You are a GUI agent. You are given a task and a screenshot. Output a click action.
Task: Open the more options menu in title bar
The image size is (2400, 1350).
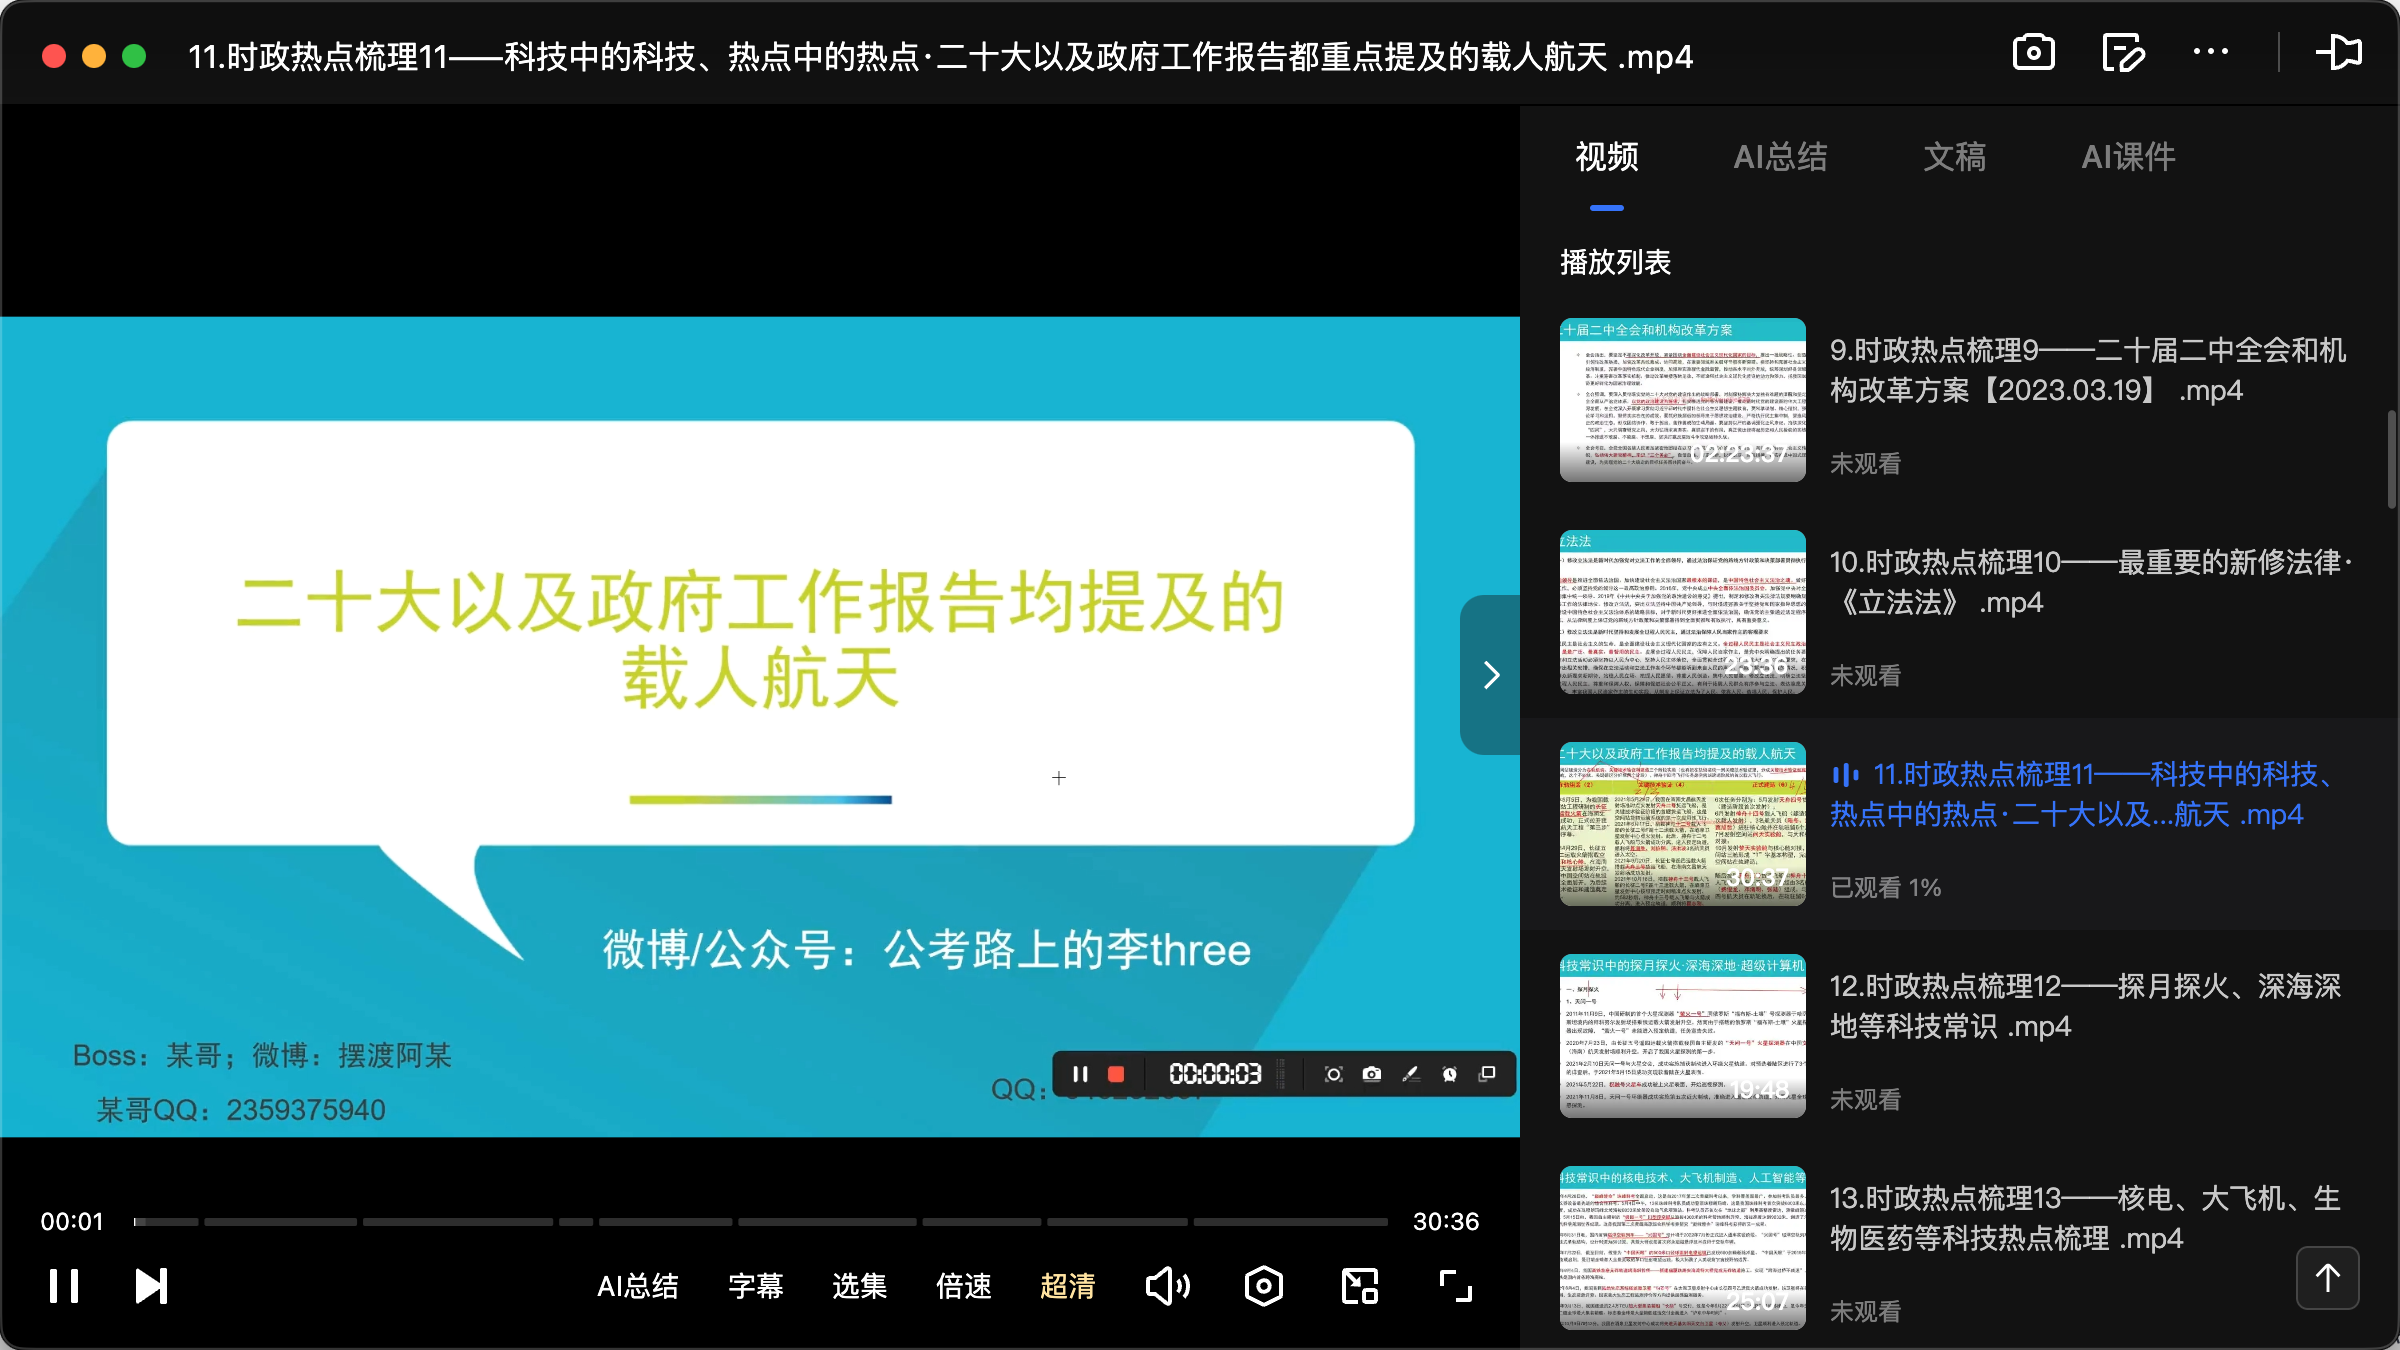[2210, 52]
